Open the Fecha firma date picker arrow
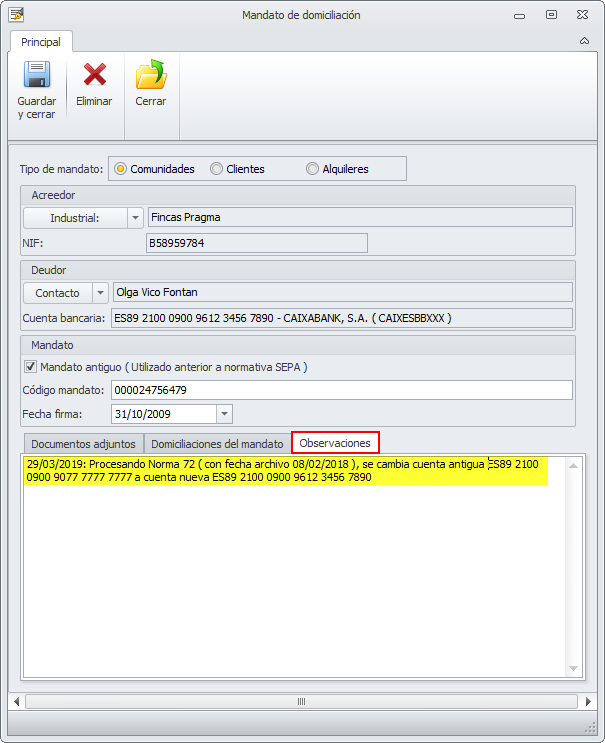605x743 pixels. (225, 414)
